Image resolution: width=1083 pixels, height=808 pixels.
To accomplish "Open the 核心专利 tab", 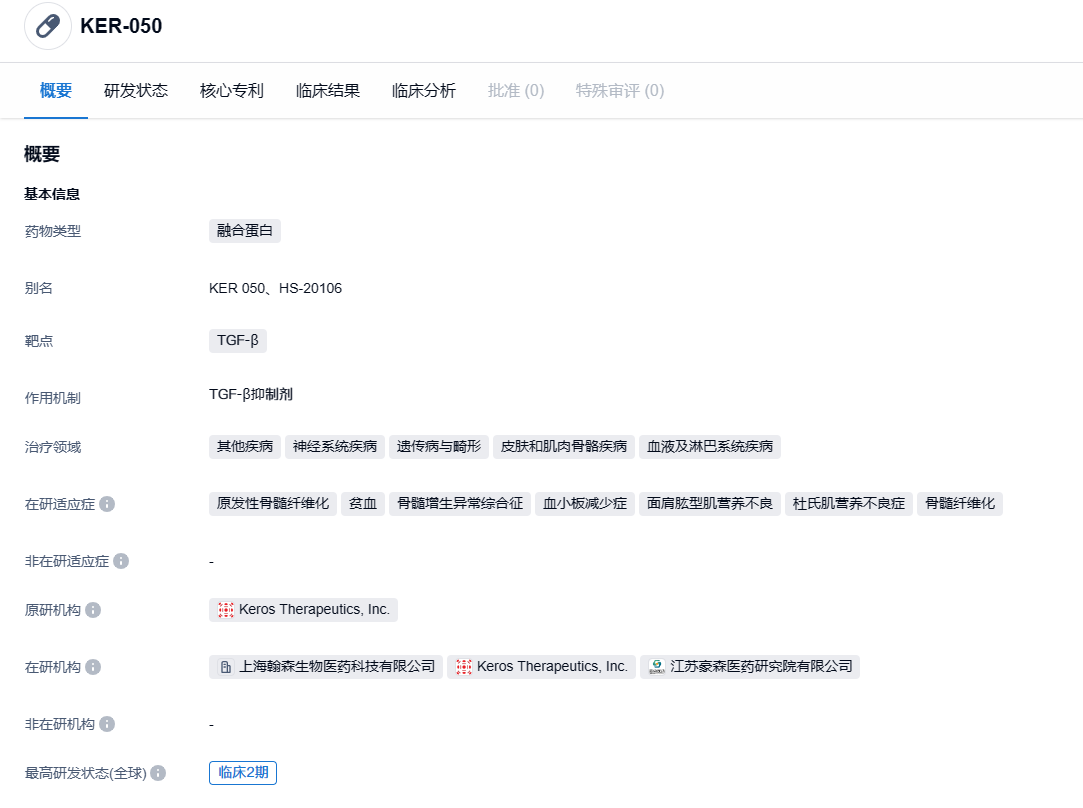I will pos(232,91).
